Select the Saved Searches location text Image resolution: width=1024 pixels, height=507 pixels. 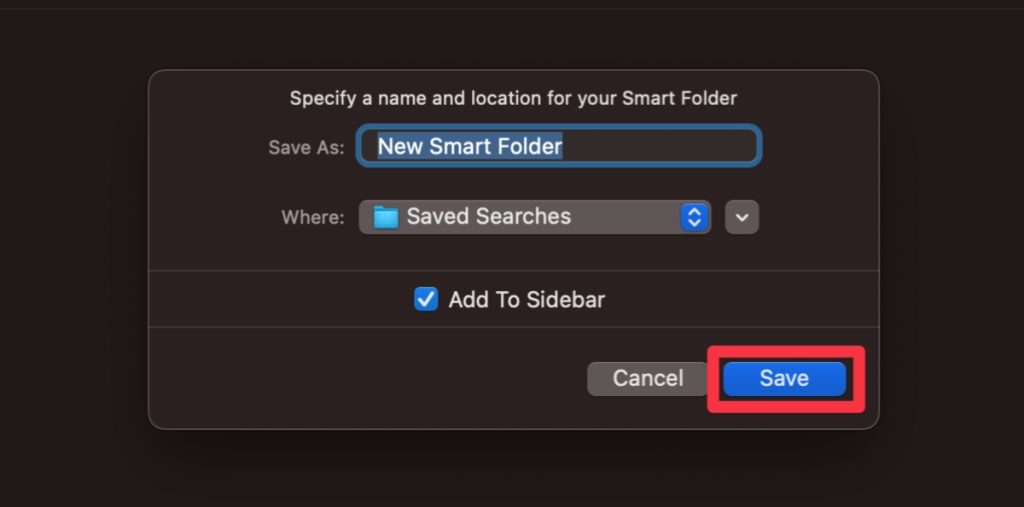[488, 217]
